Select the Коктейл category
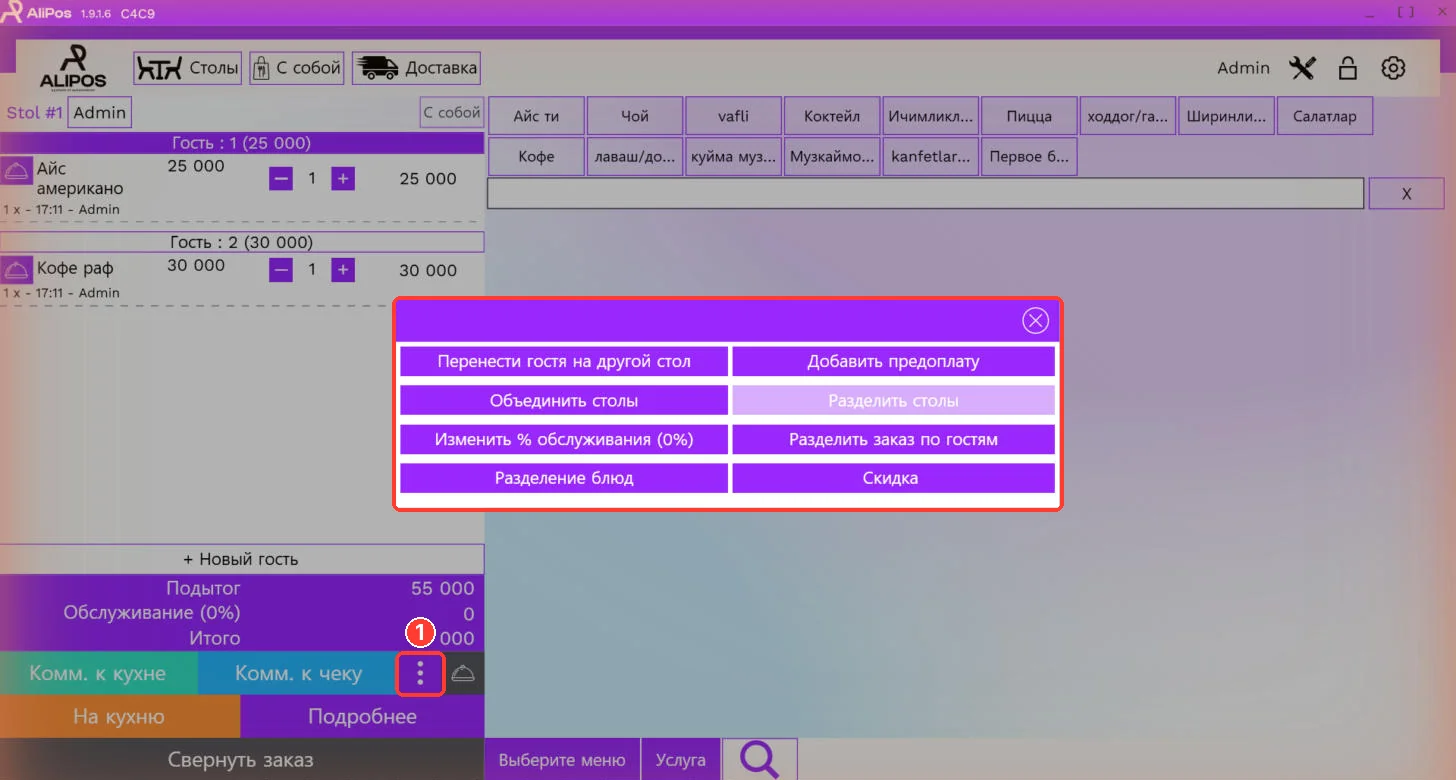Image resolution: width=1456 pixels, height=780 pixels. [x=832, y=116]
